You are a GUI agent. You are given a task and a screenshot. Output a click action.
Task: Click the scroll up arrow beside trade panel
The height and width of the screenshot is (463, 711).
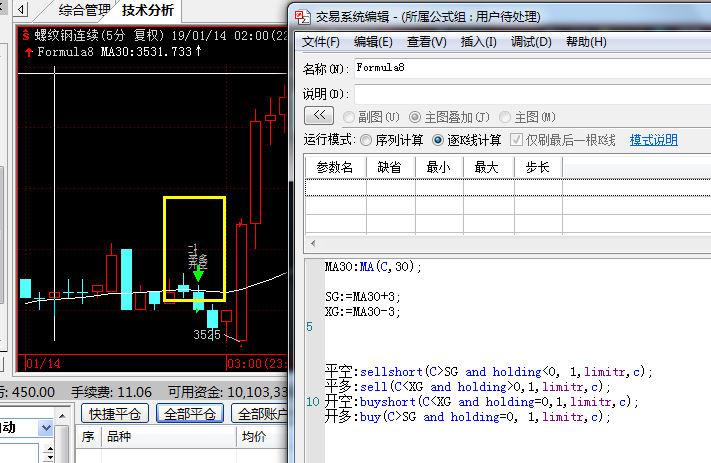pos(62,415)
